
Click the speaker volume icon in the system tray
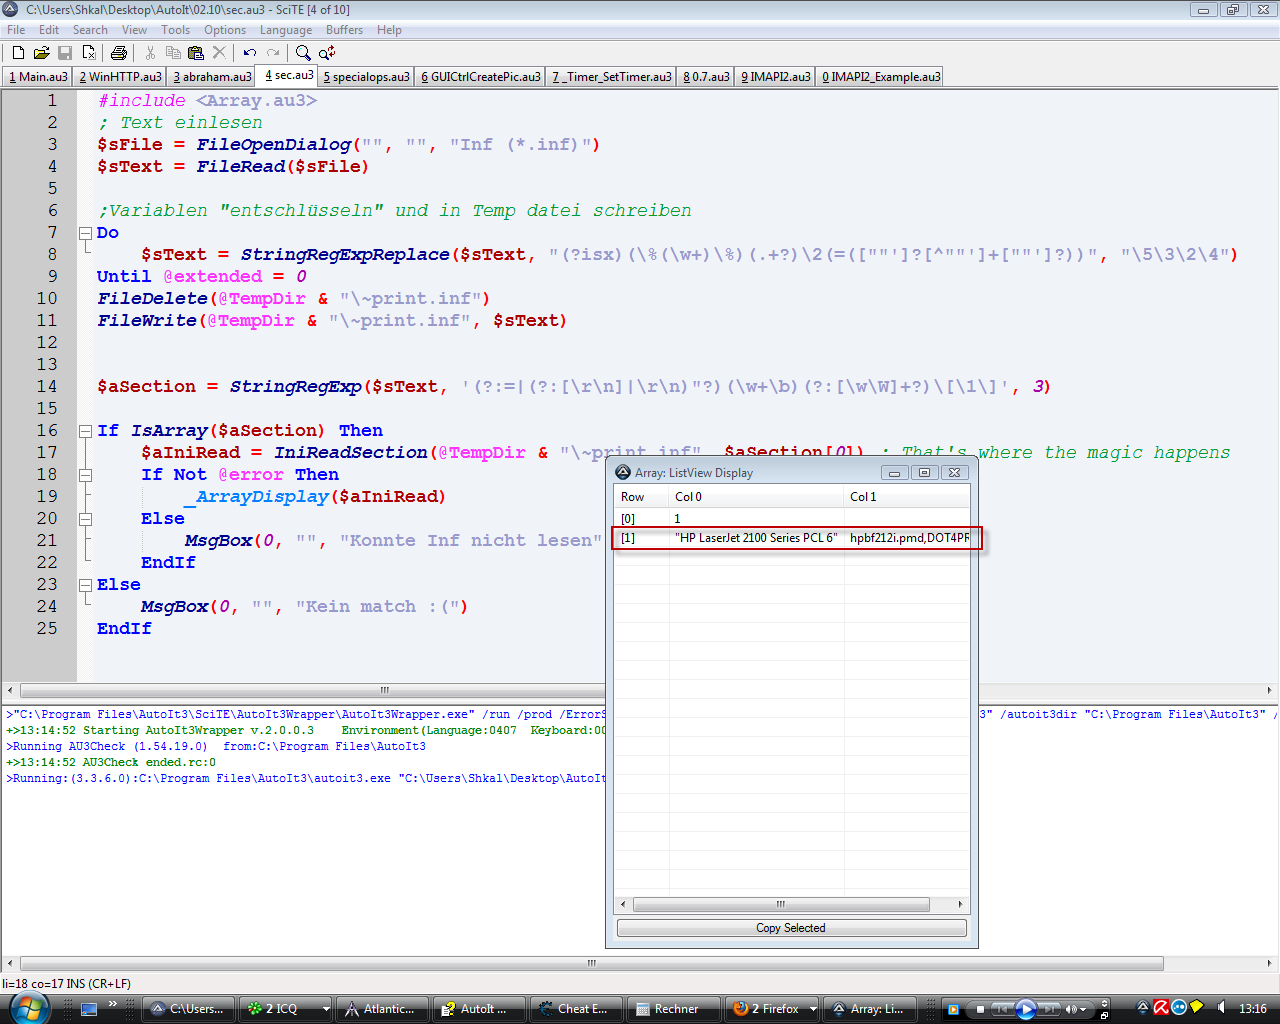click(1221, 1008)
